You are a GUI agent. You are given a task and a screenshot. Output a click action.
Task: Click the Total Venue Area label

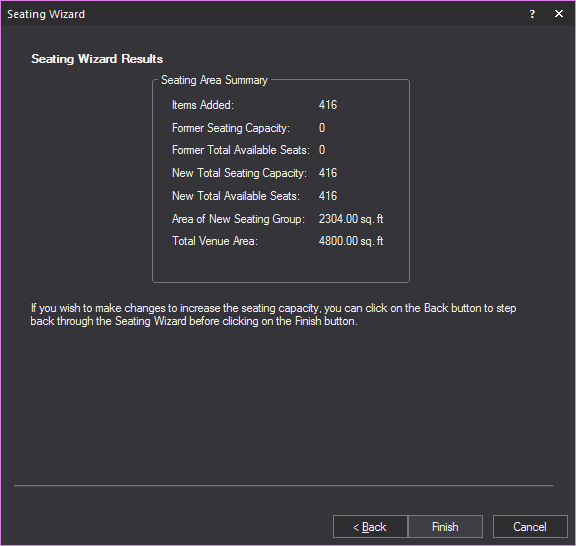tap(215, 241)
